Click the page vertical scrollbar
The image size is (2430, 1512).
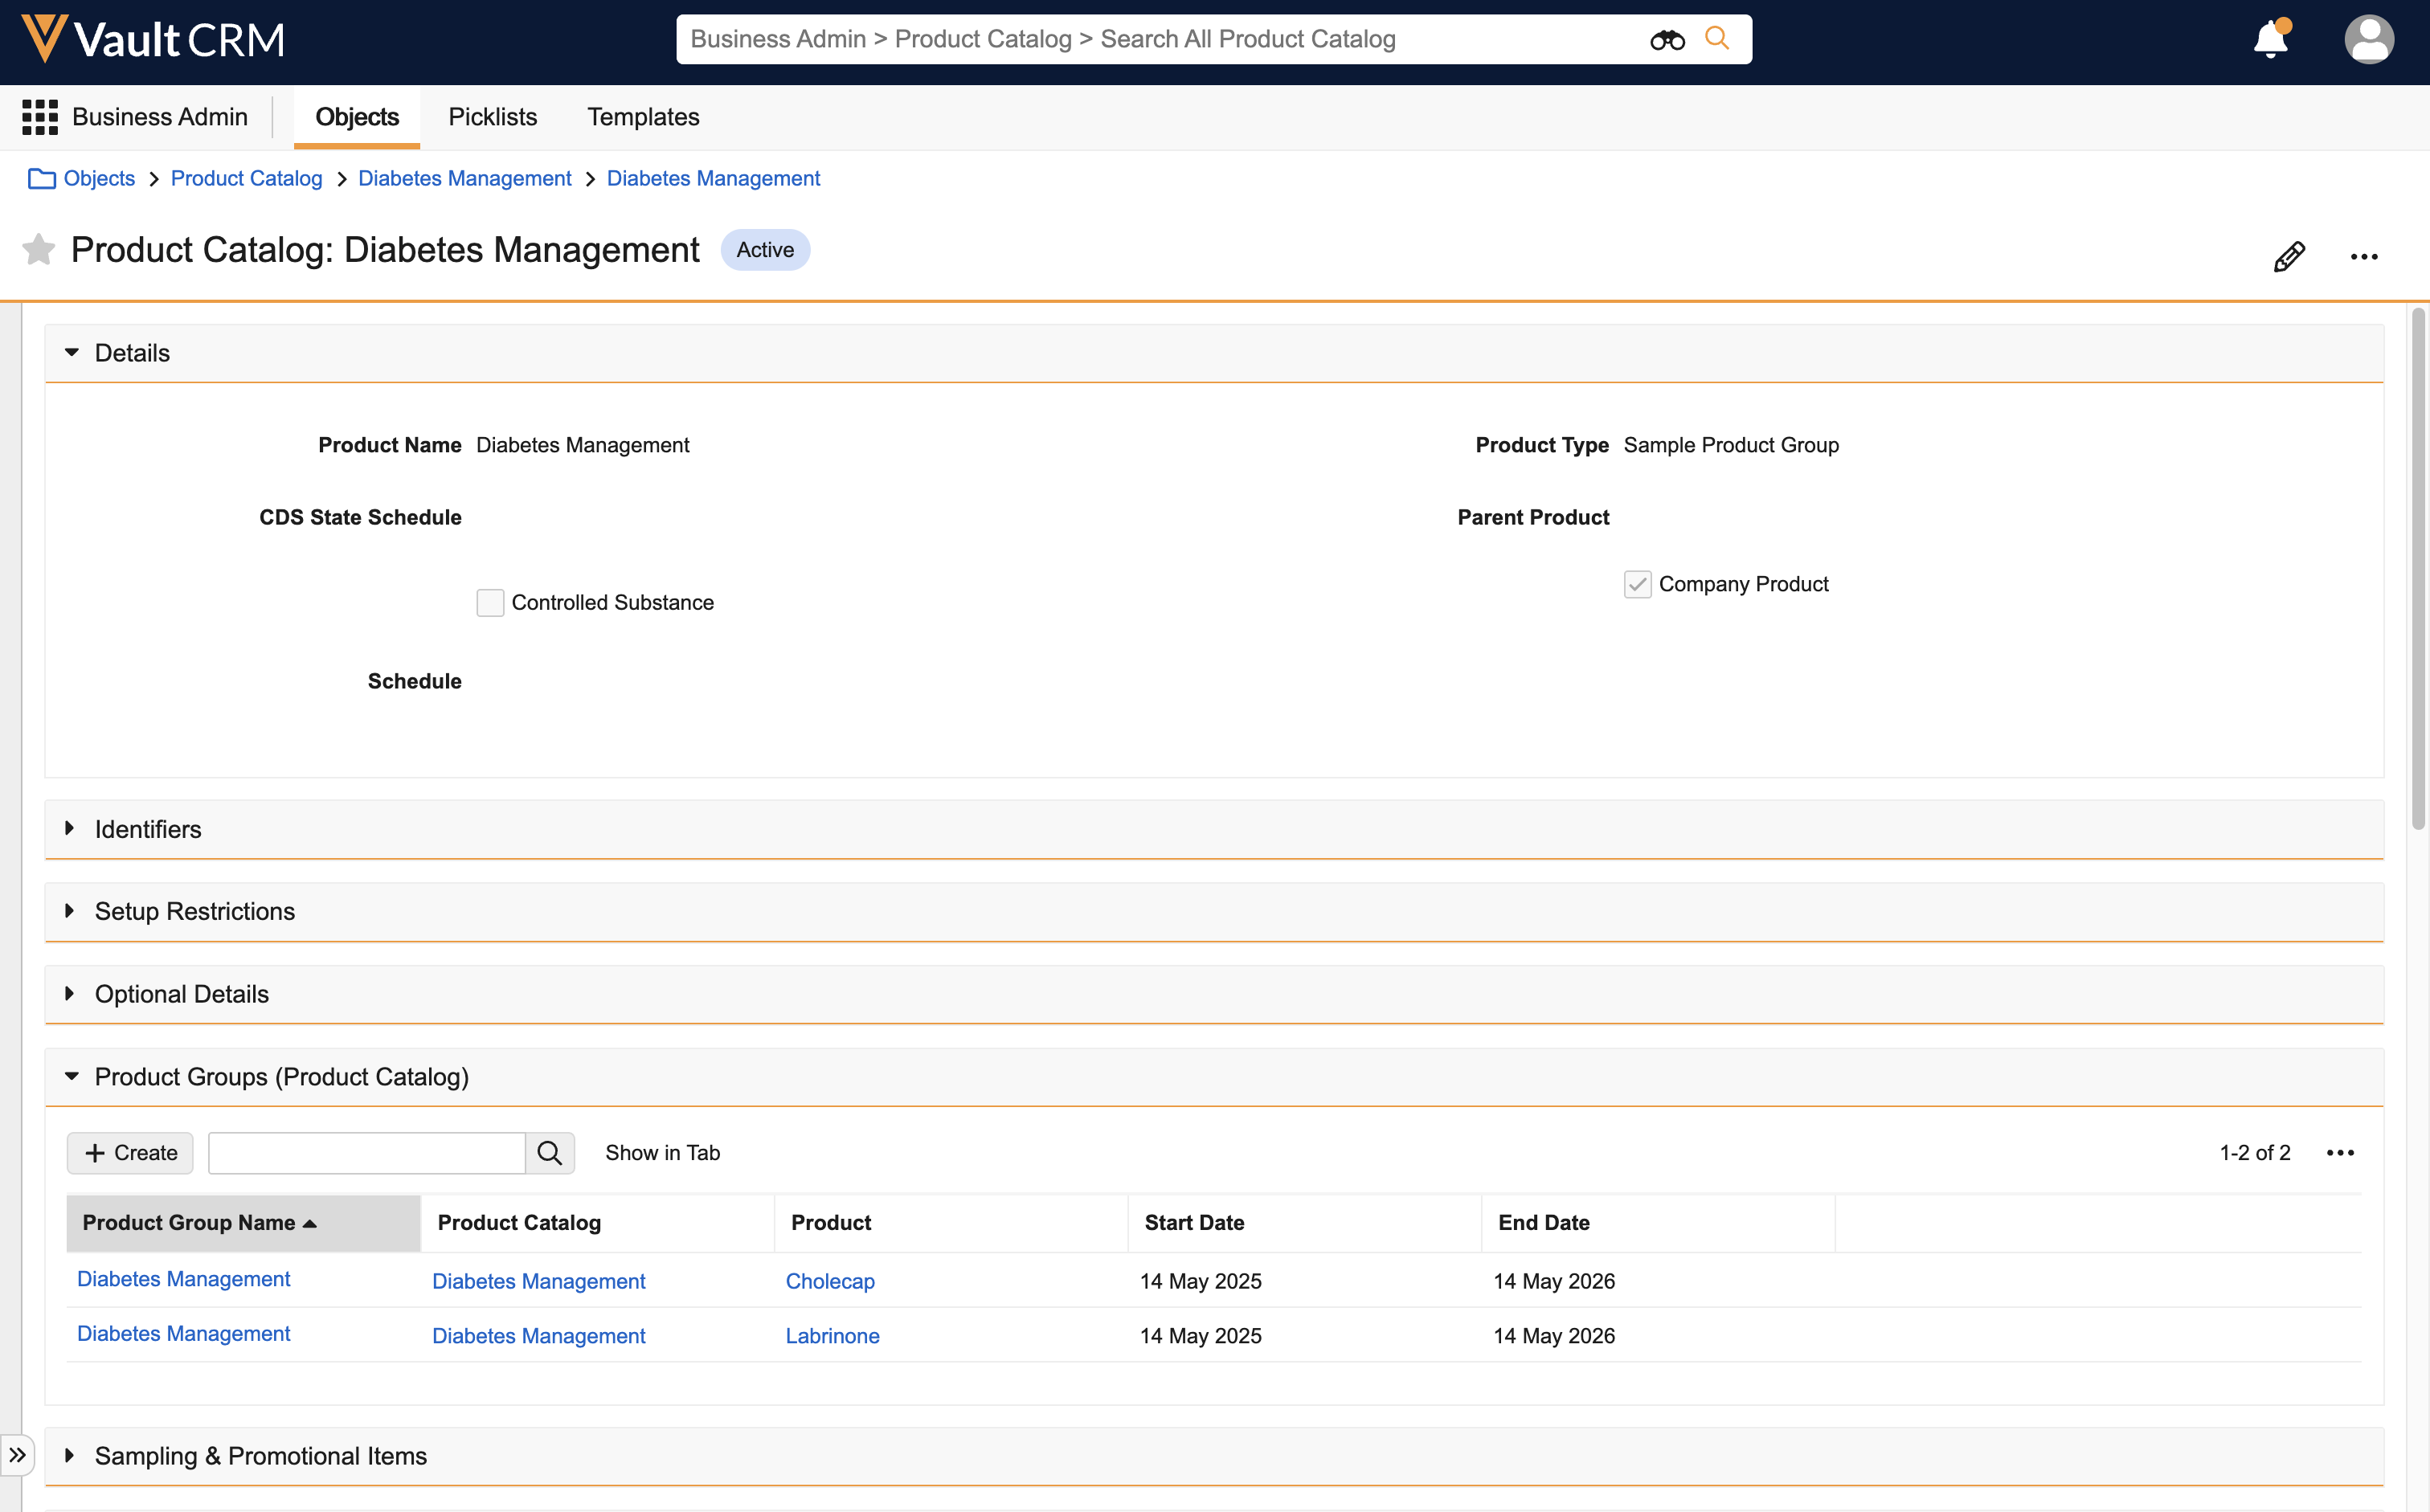(2418, 570)
